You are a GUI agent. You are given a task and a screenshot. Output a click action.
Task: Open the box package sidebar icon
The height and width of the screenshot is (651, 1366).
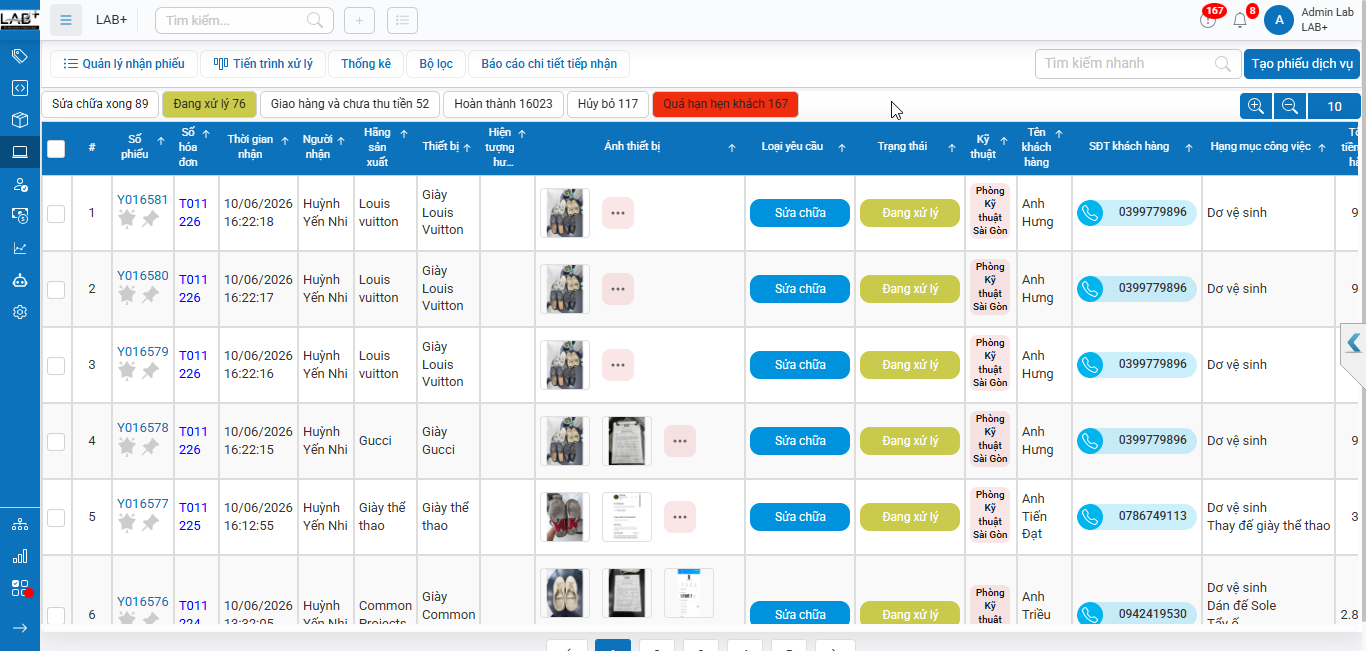[x=19, y=120]
